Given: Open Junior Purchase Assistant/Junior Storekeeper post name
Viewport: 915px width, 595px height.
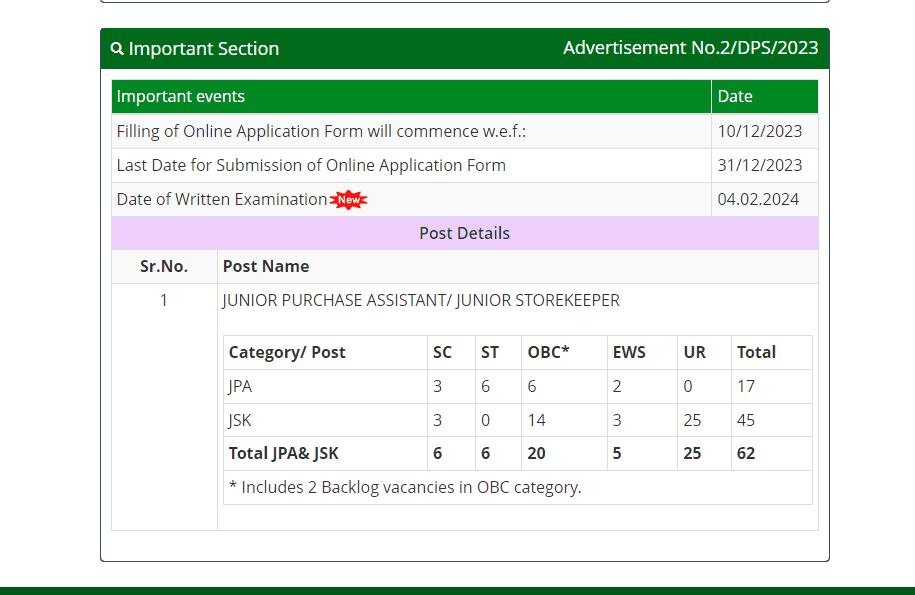Looking at the screenshot, I should 421,300.
